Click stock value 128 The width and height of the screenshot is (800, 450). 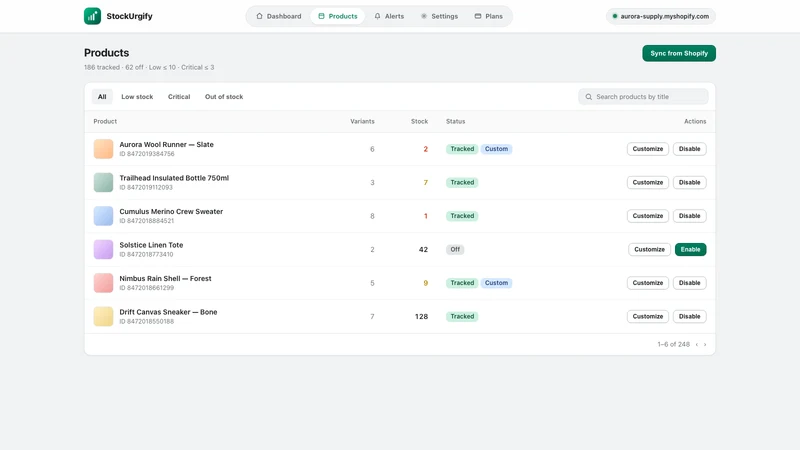click(421, 316)
